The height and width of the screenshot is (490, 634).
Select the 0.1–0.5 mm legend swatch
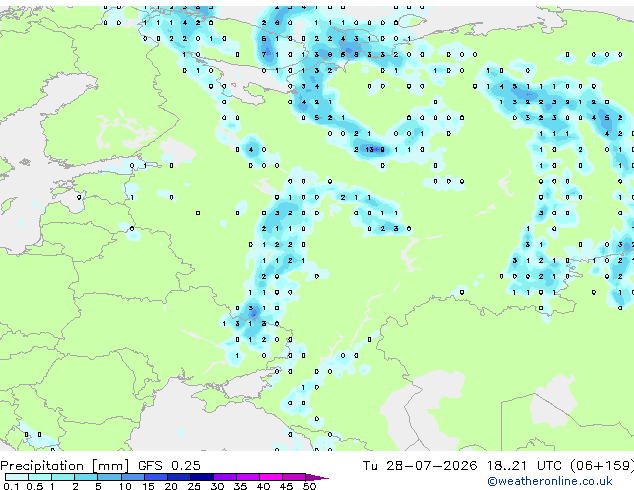click(17, 477)
